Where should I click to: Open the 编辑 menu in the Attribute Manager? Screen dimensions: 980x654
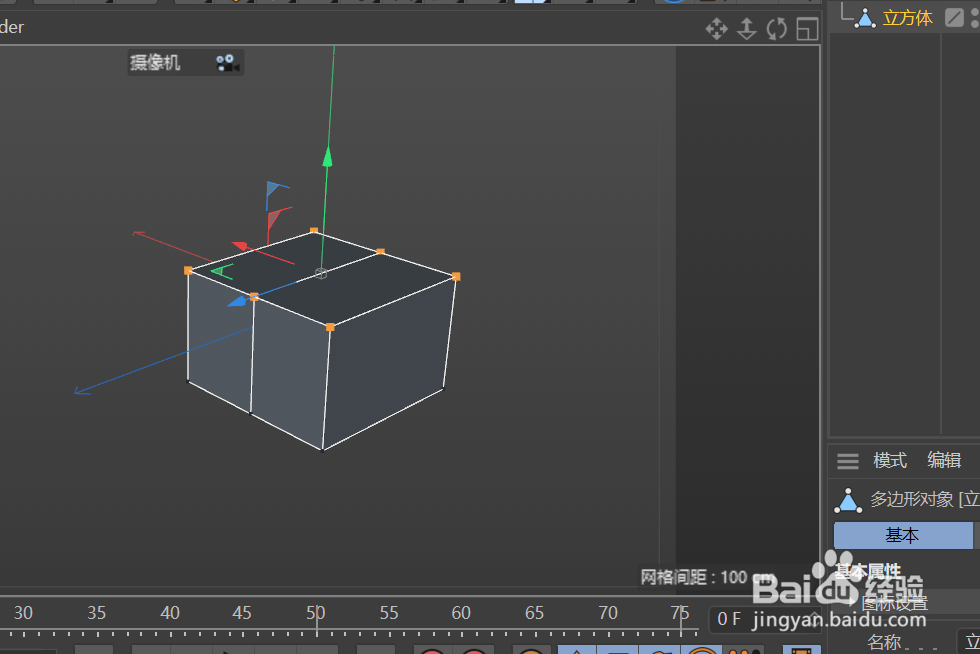pos(944,460)
